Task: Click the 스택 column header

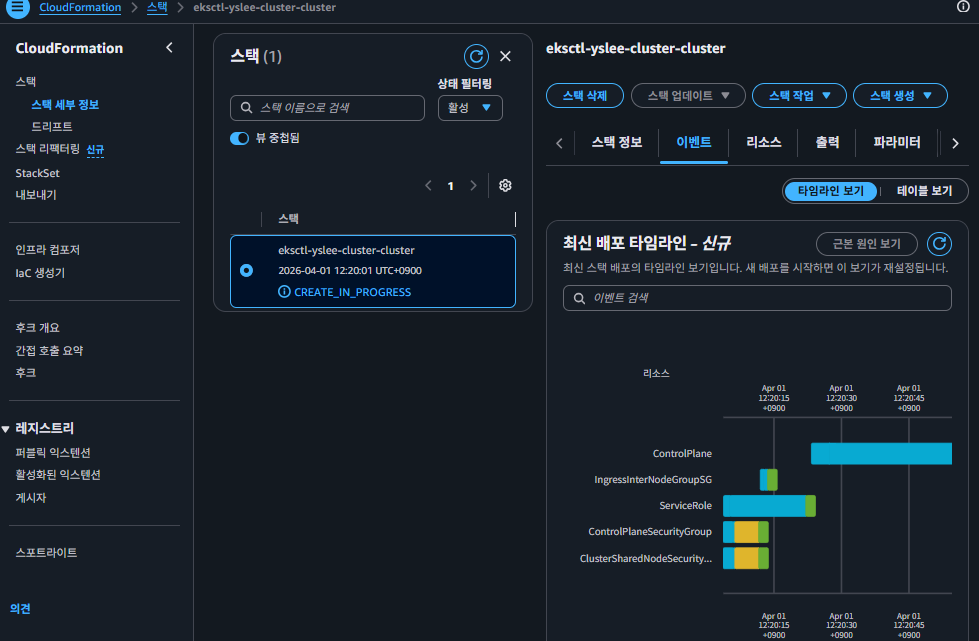Action: coord(288,218)
